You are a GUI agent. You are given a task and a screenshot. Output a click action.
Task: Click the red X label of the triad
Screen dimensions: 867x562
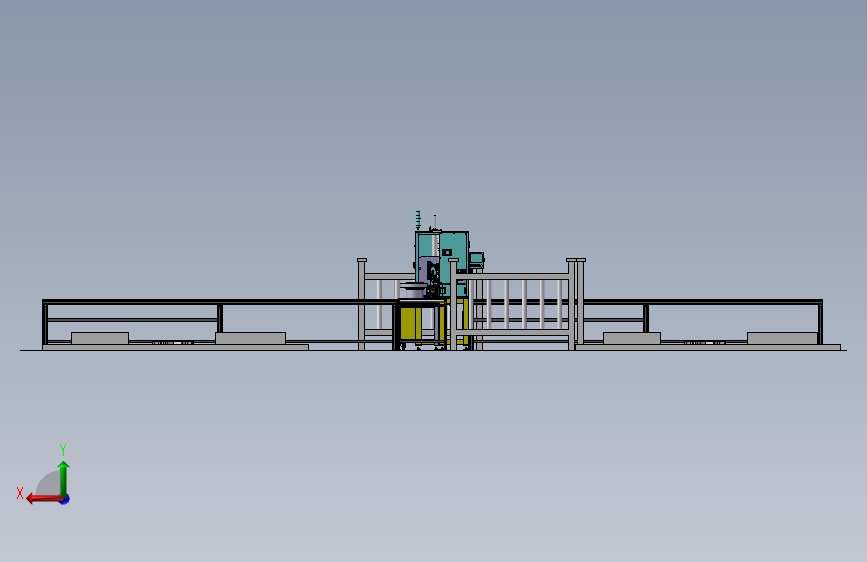point(20,493)
